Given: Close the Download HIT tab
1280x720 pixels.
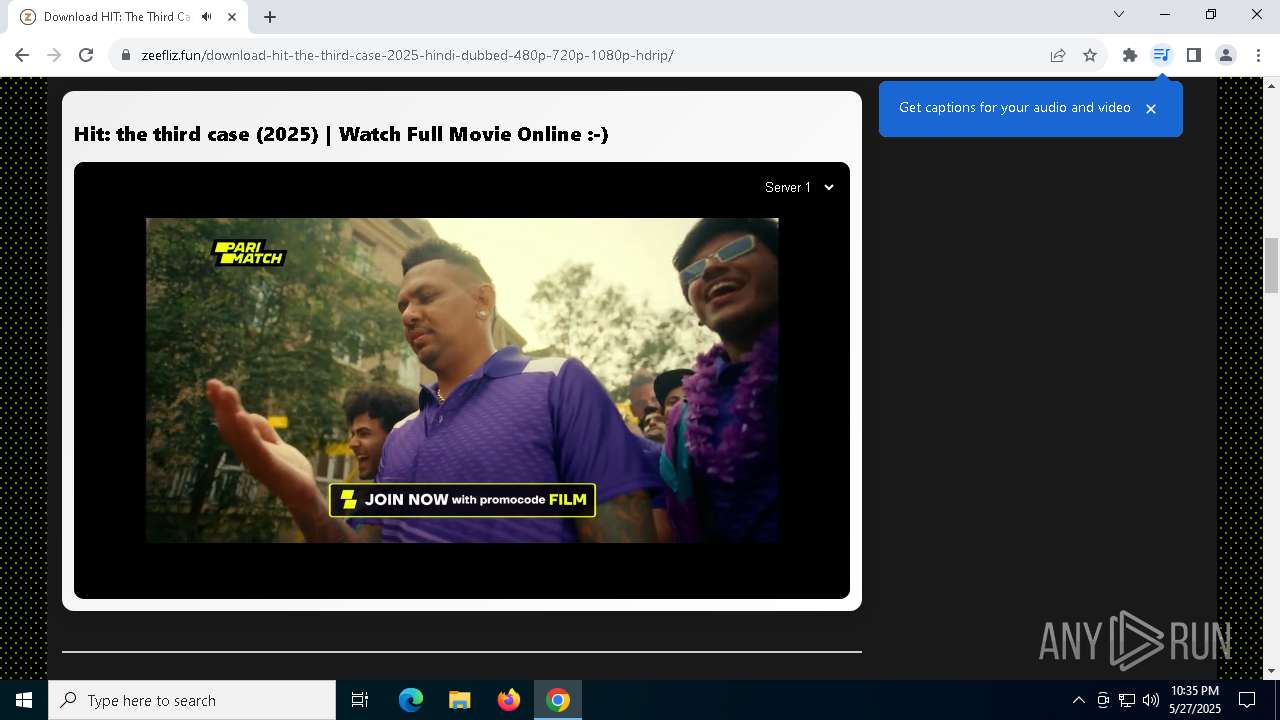Looking at the screenshot, I should pyautogui.click(x=233, y=17).
